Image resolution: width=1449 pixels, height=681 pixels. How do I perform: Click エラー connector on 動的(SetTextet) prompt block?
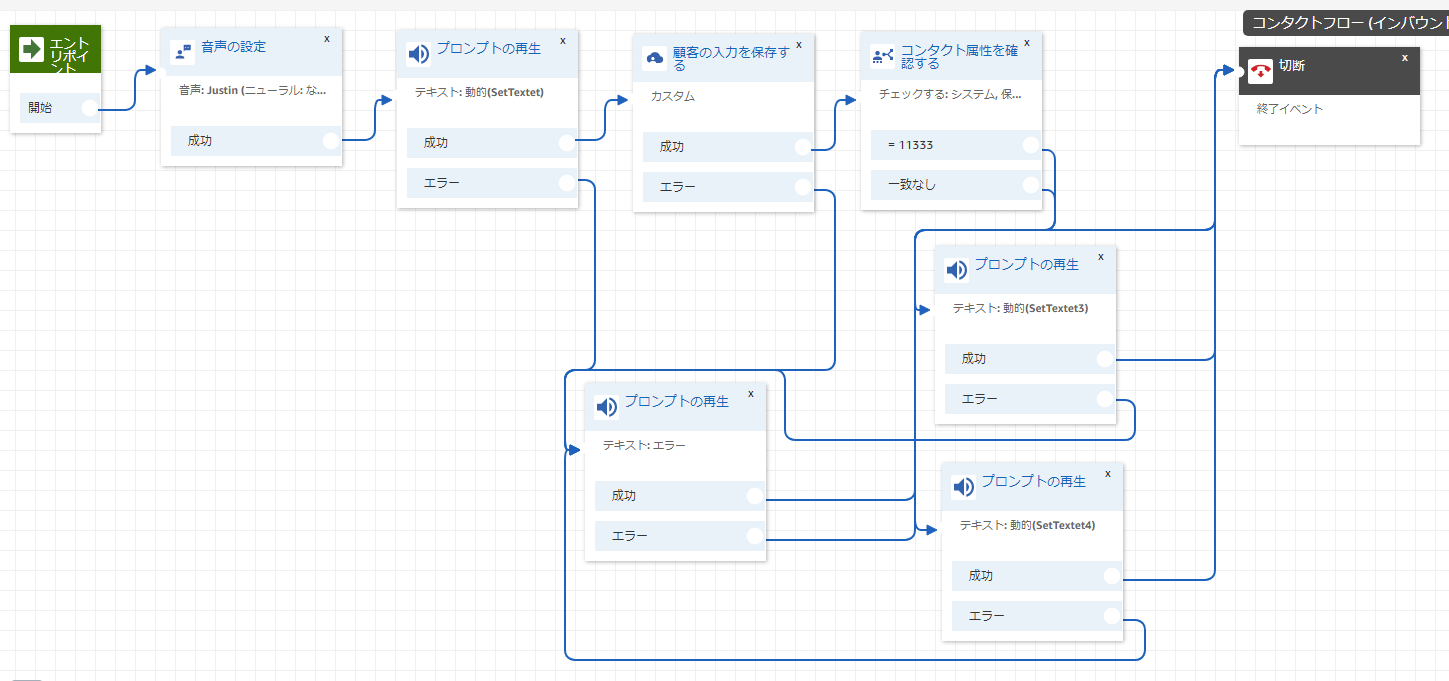pyautogui.click(x=567, y=183)
